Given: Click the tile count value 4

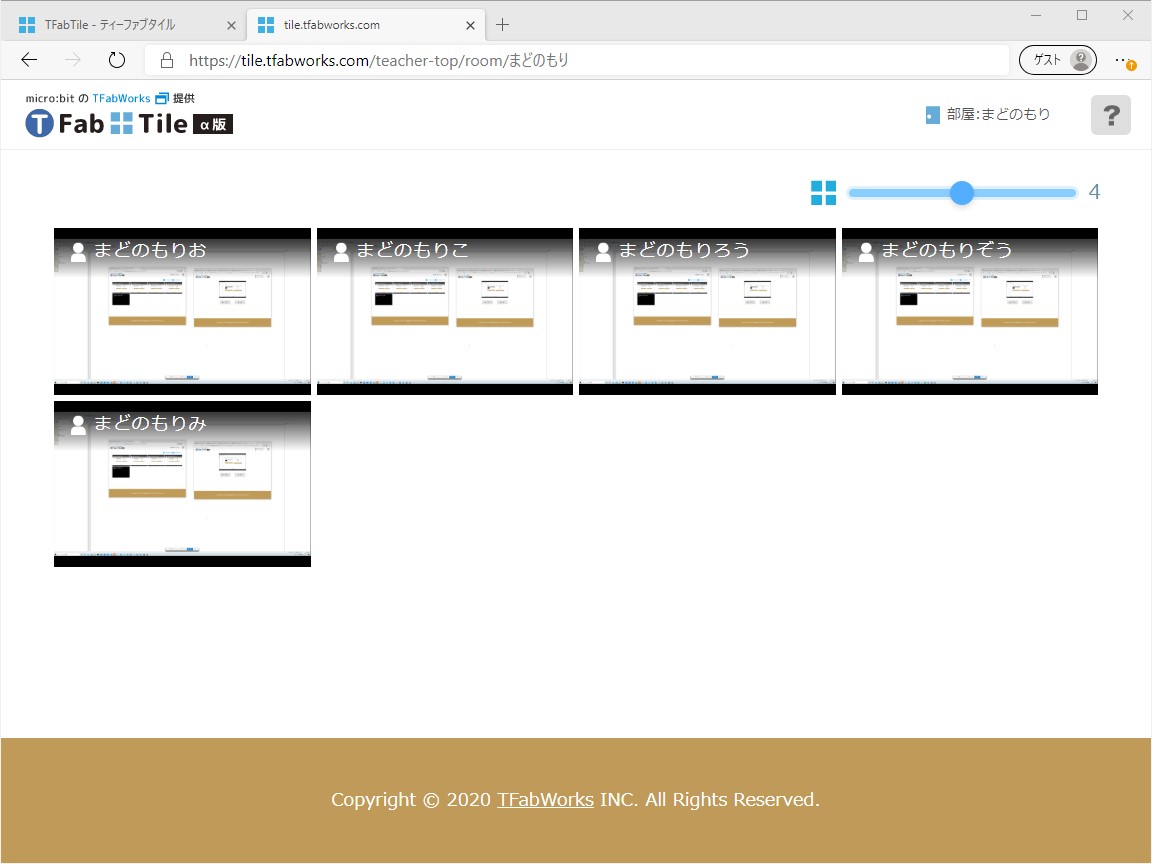Looking at the screenshot, I should click(1094, 192).
